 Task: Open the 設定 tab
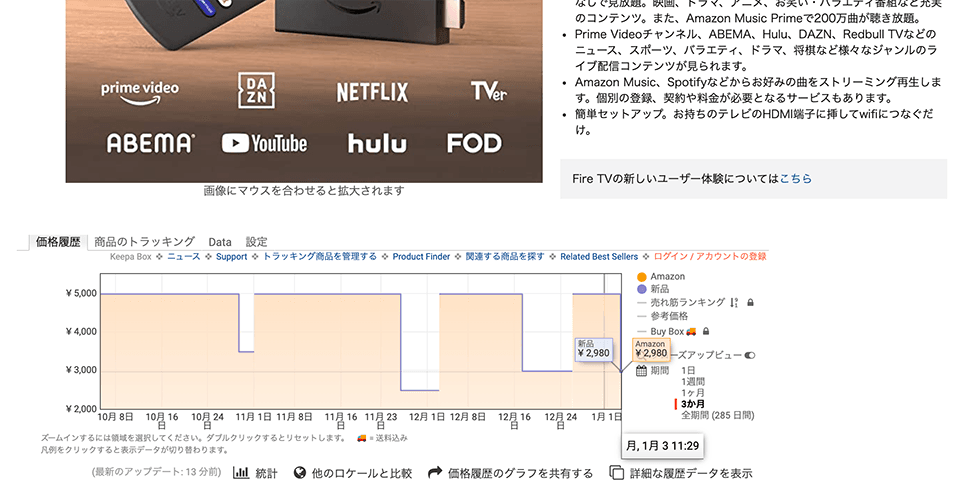[x=257, y=242]
